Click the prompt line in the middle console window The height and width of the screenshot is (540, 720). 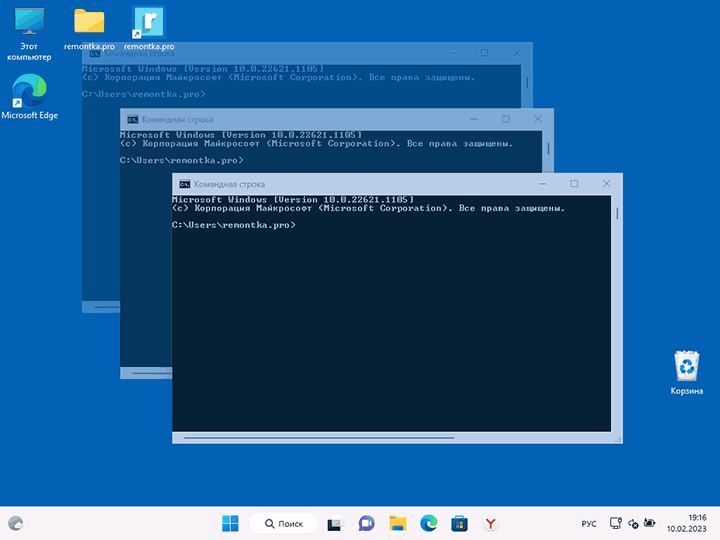182,160
